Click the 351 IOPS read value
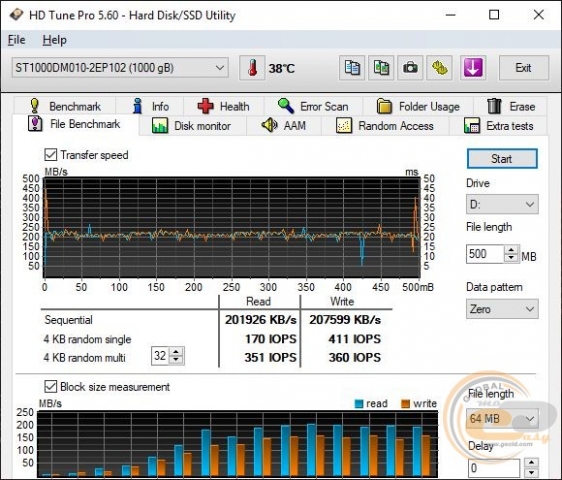The width and height of the screenshot is (562, 480). [271, 357]
